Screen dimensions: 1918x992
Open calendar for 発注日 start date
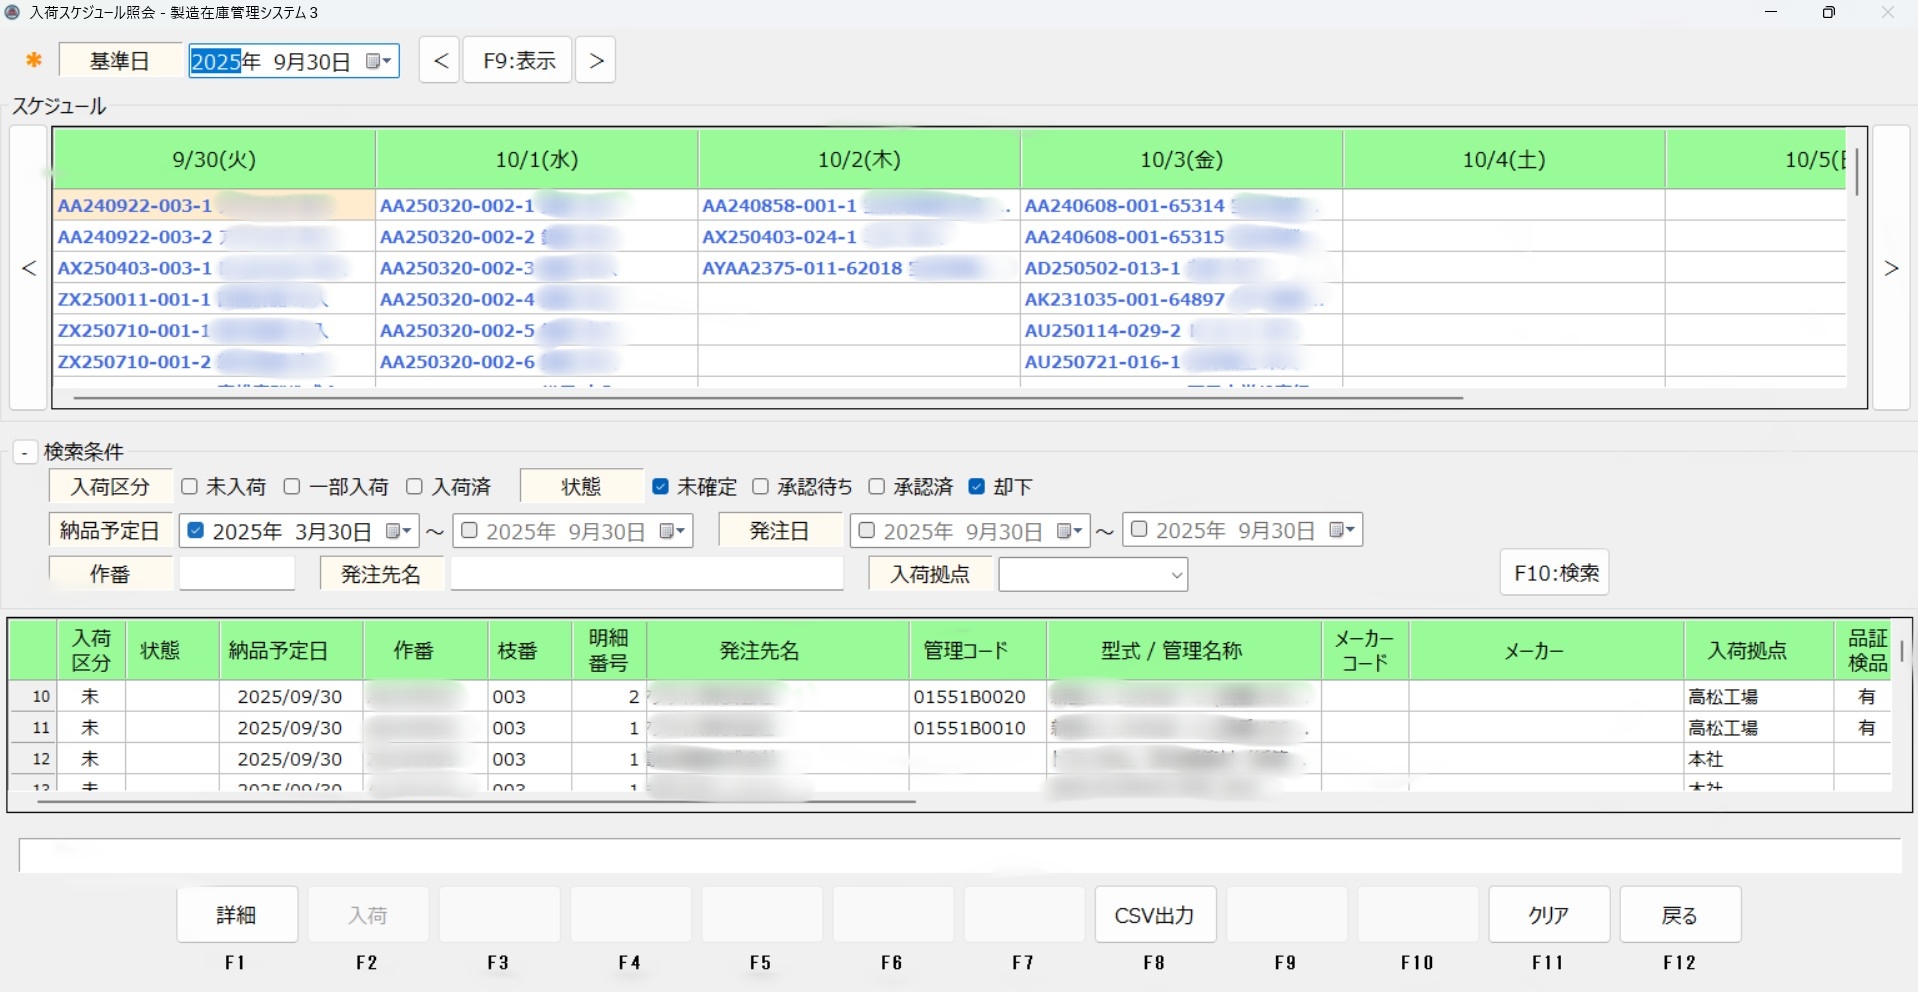(1069, 531)
